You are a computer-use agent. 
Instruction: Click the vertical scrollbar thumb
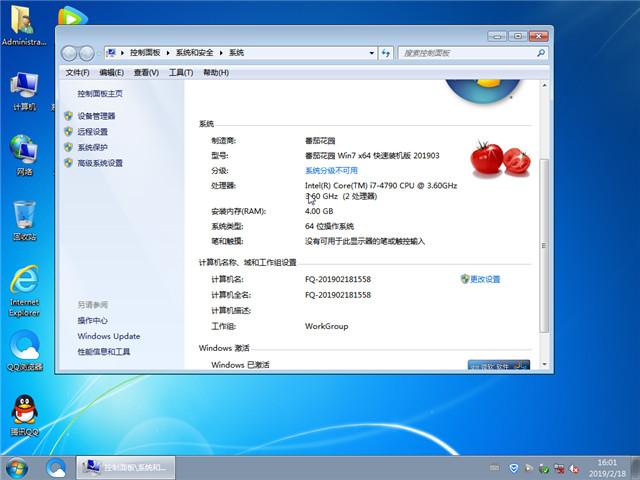click(x=544, y=245)
